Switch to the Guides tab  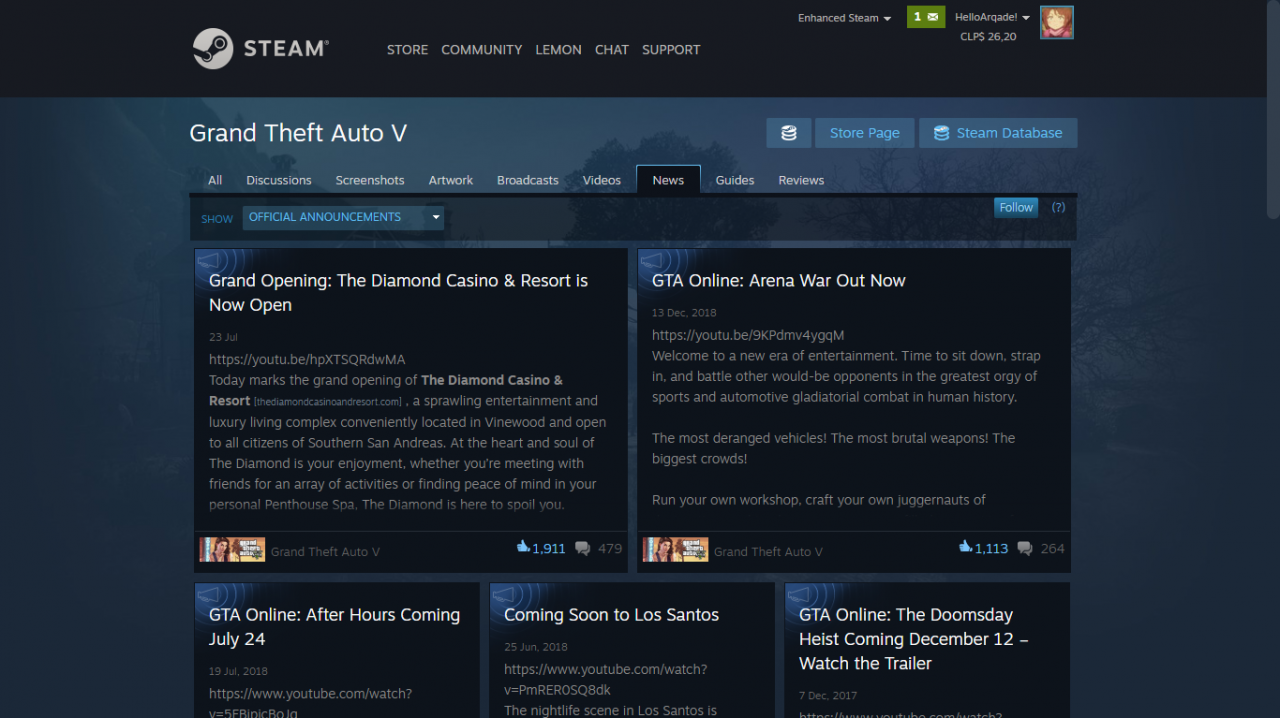point(735,180)
